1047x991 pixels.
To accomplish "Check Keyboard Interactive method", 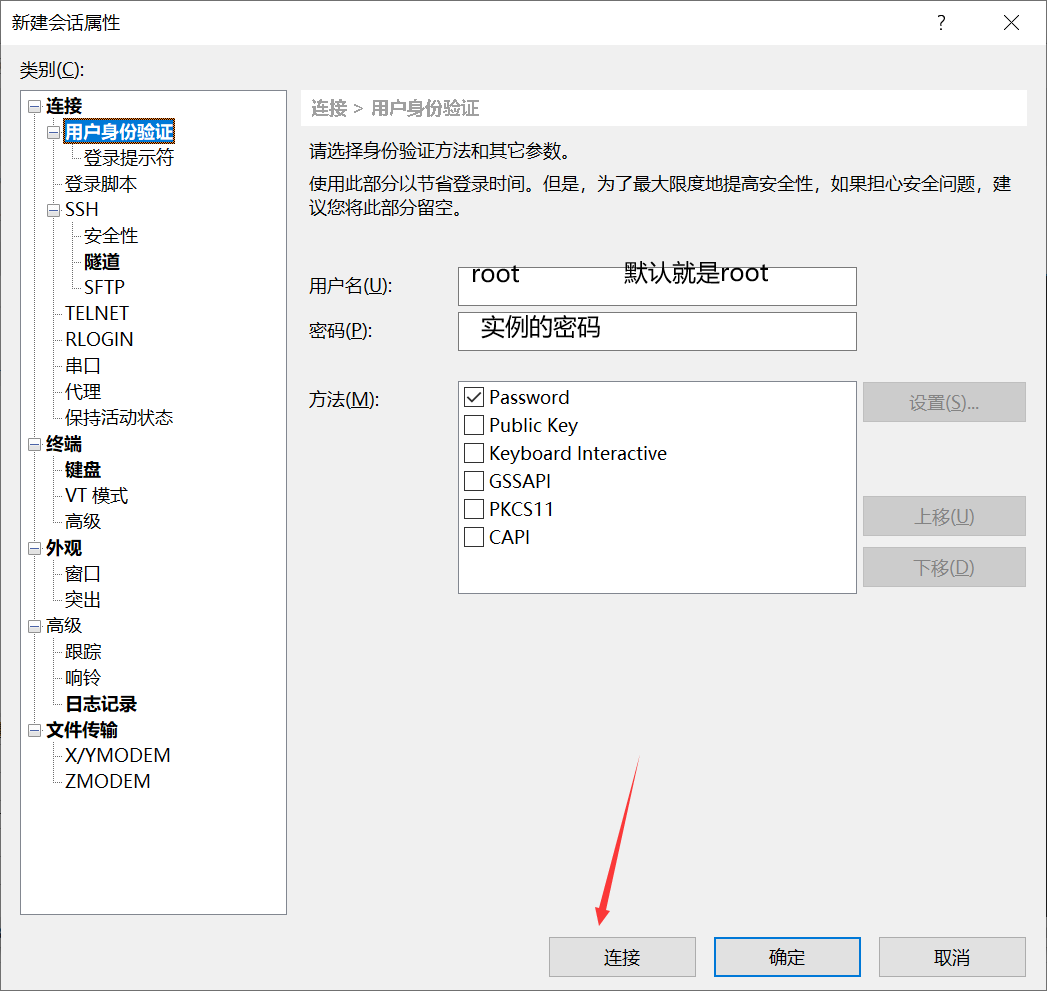I will click(474, 453).
